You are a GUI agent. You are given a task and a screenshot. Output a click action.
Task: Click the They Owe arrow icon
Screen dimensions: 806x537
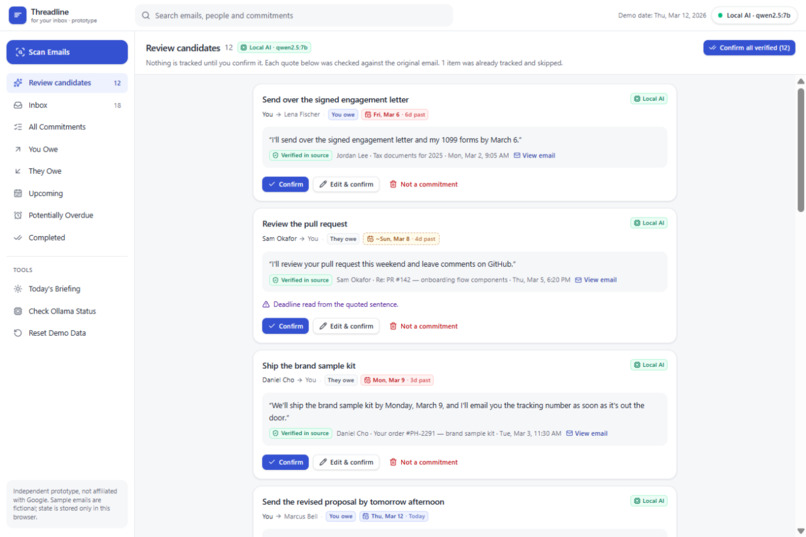coord(18,171)
